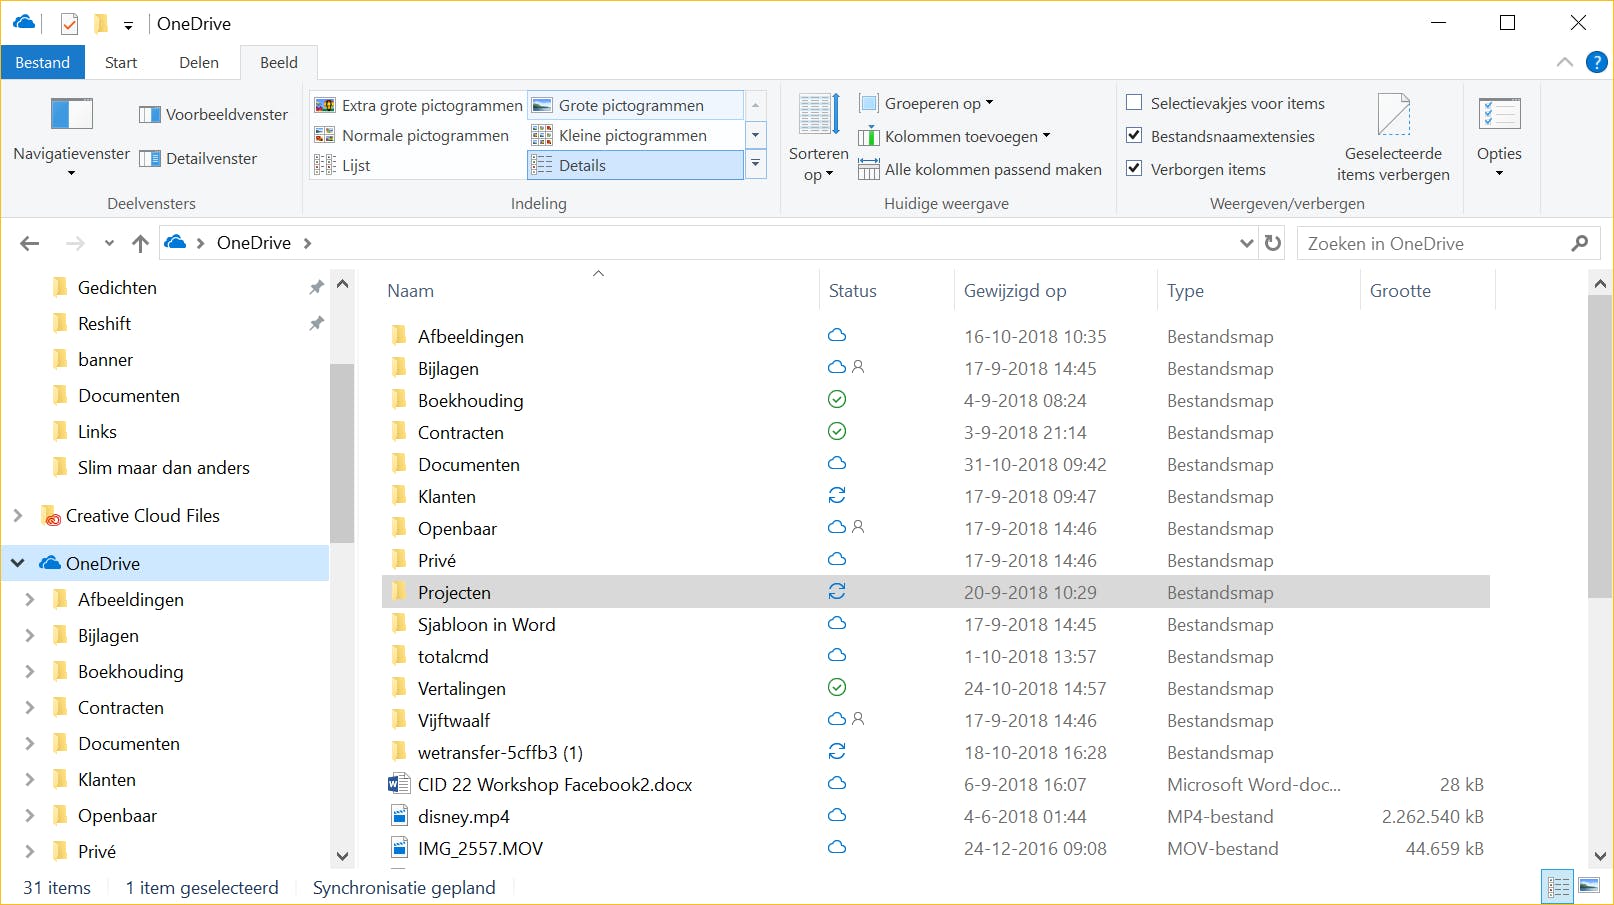
Task: Go up one folder level with the arrow
Action: pos(140,243)
